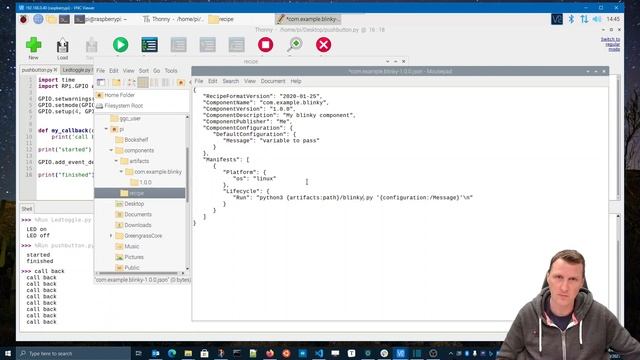Screen dimensions: 640x360
Task: Switch to Thonny window in Pi taskbar
Action: point(173,19)
